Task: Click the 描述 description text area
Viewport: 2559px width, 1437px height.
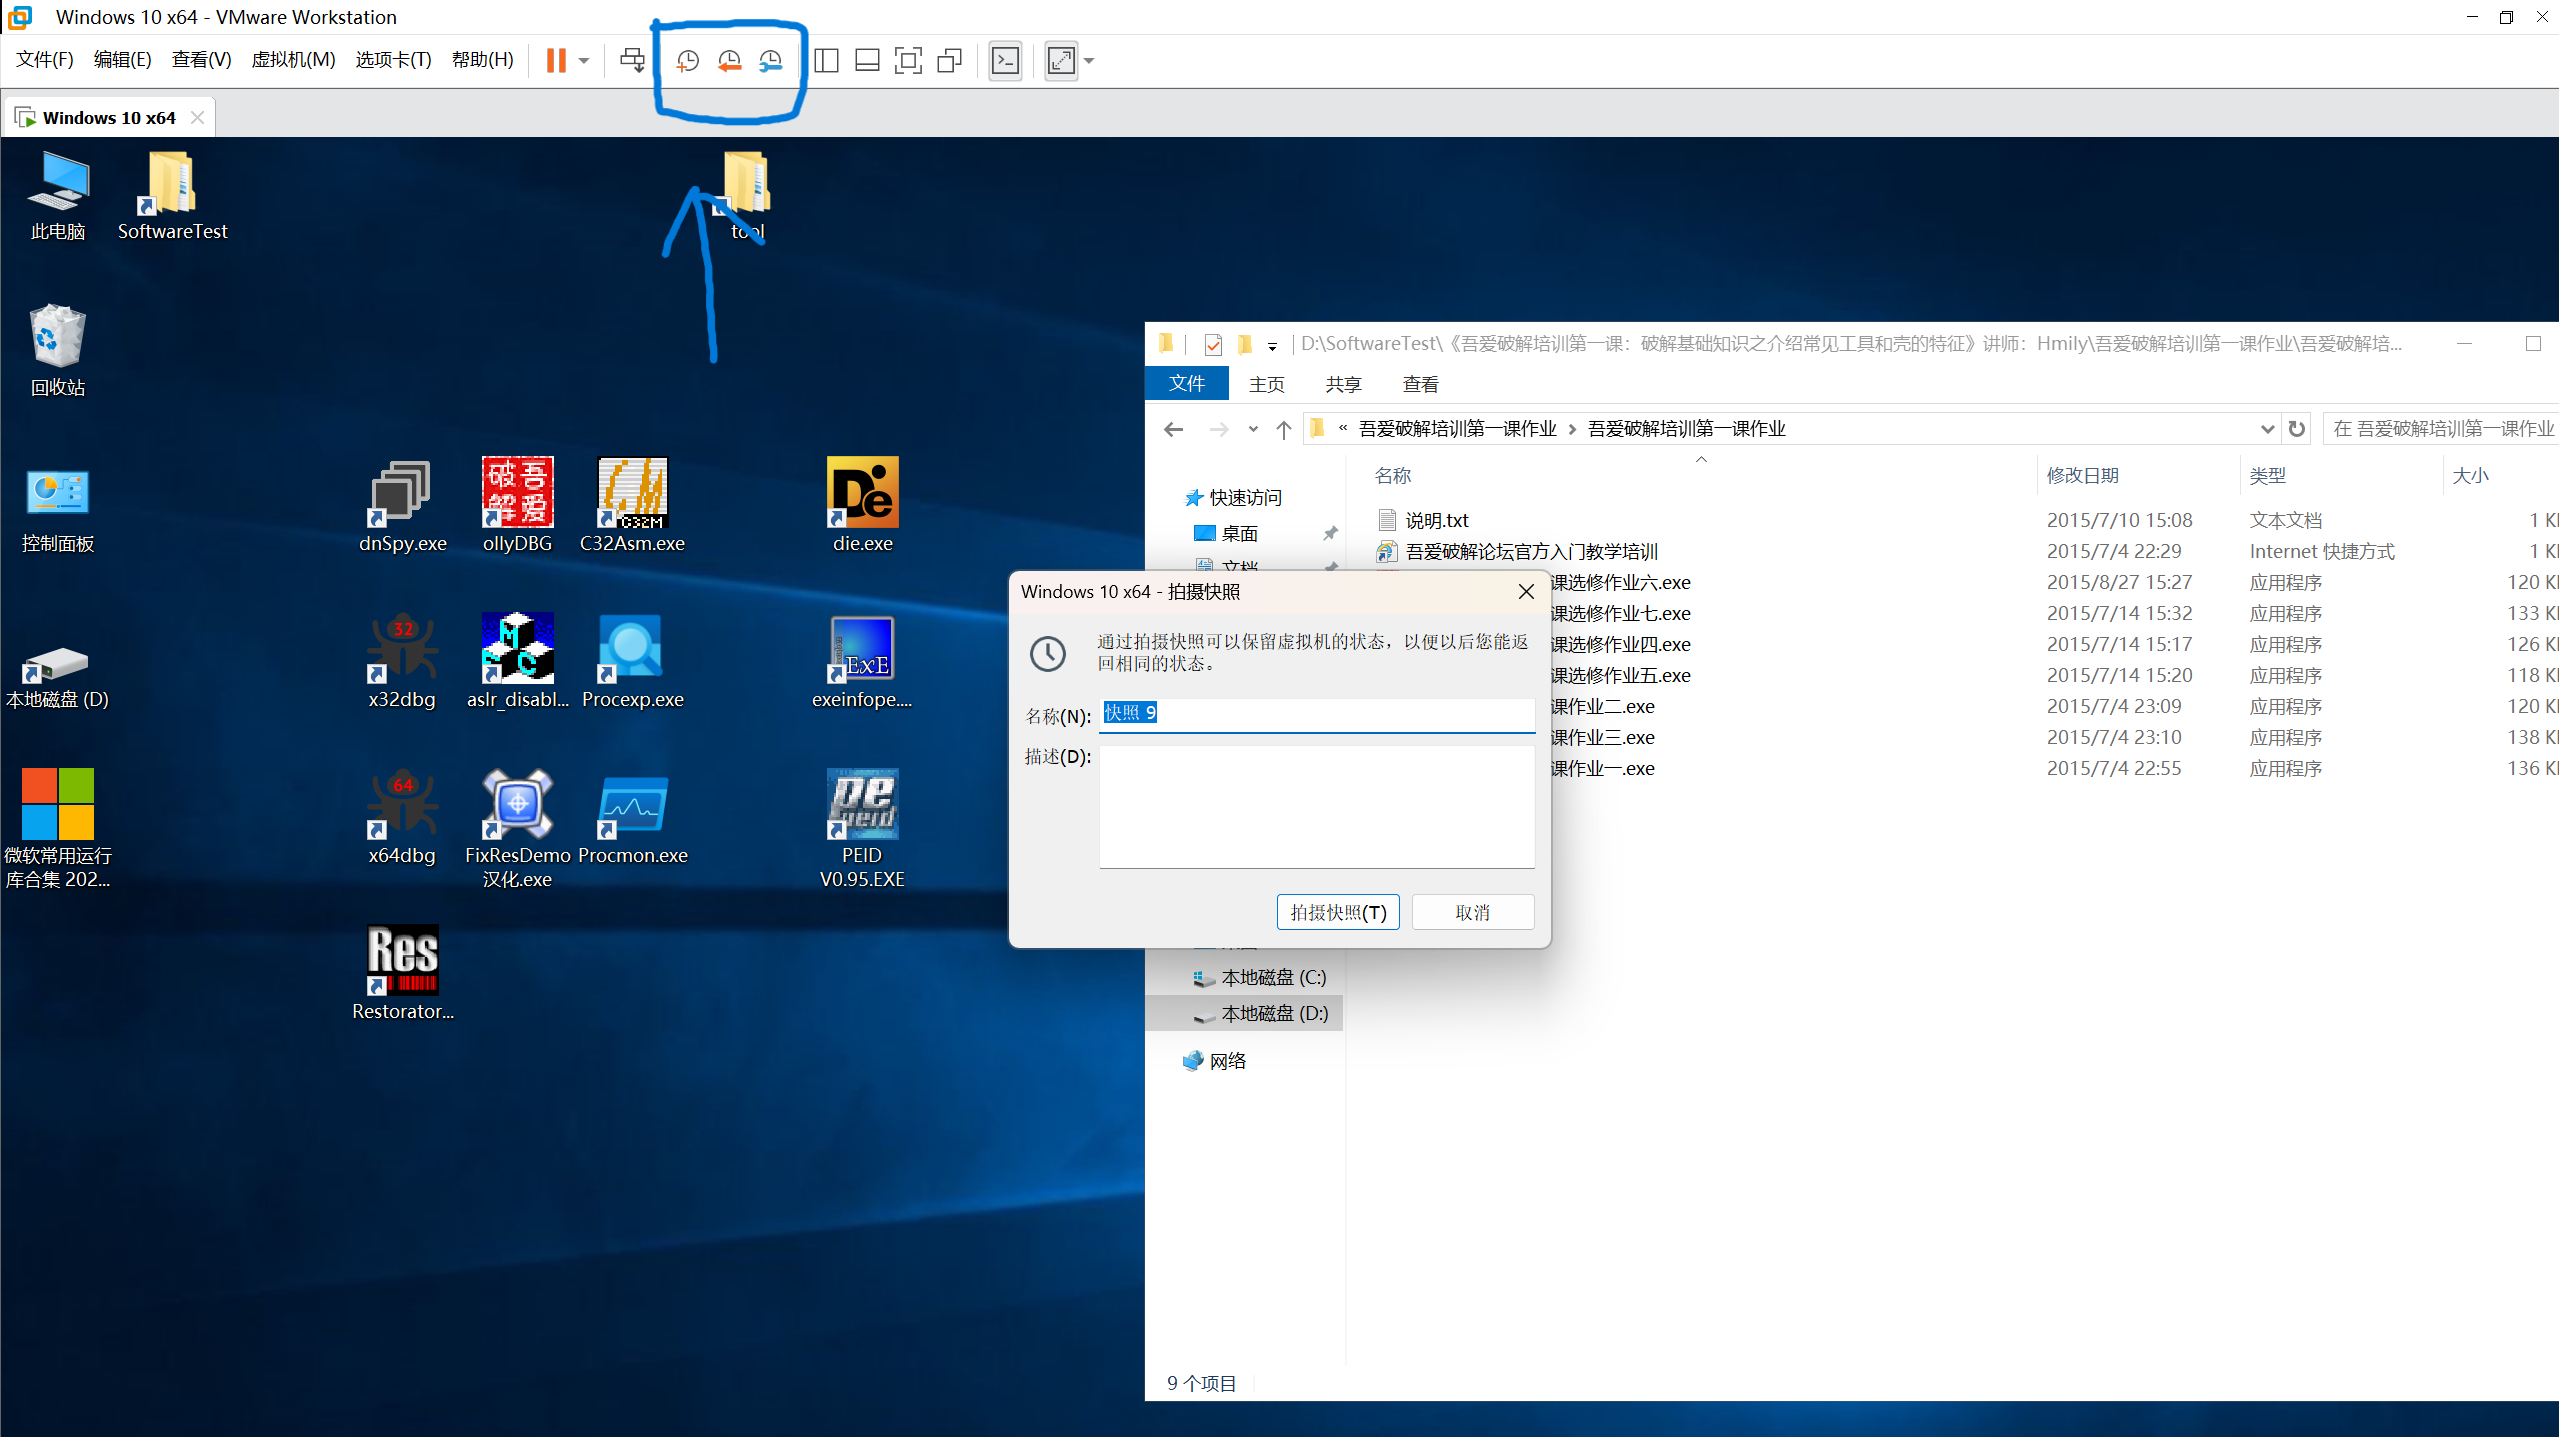Action: (1316, 806)
